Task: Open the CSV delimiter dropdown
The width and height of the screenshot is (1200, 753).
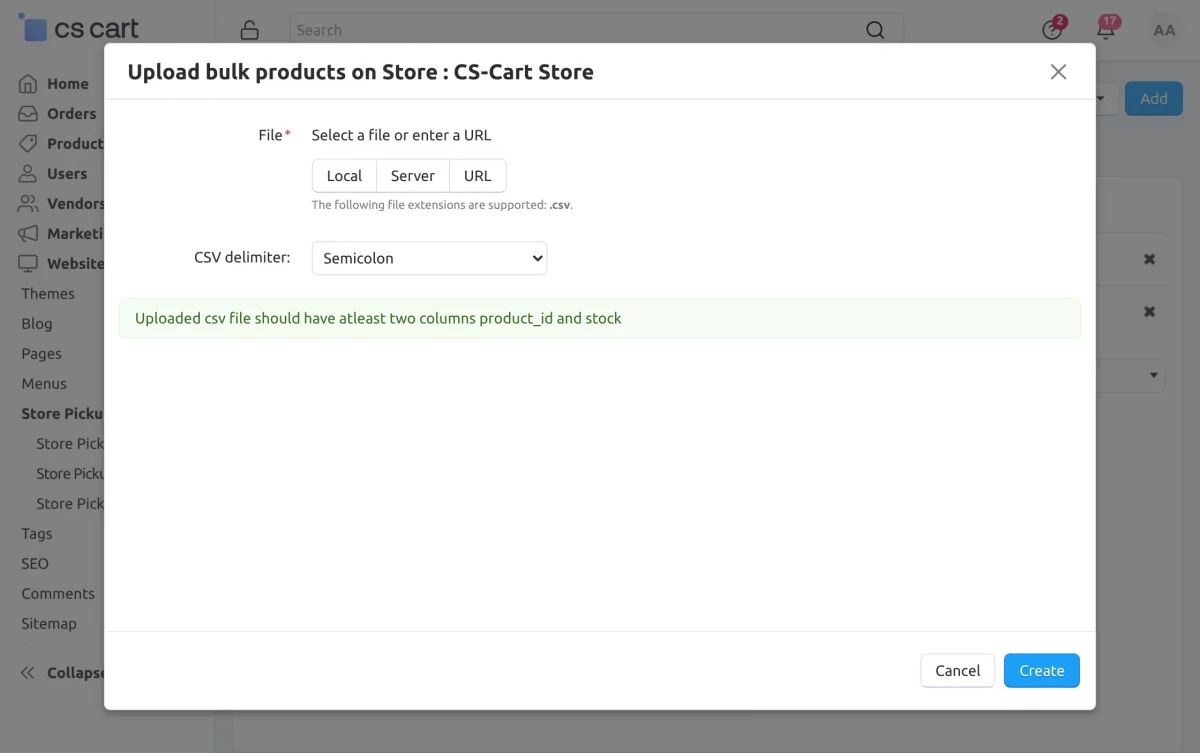Action: pos(429,258)
